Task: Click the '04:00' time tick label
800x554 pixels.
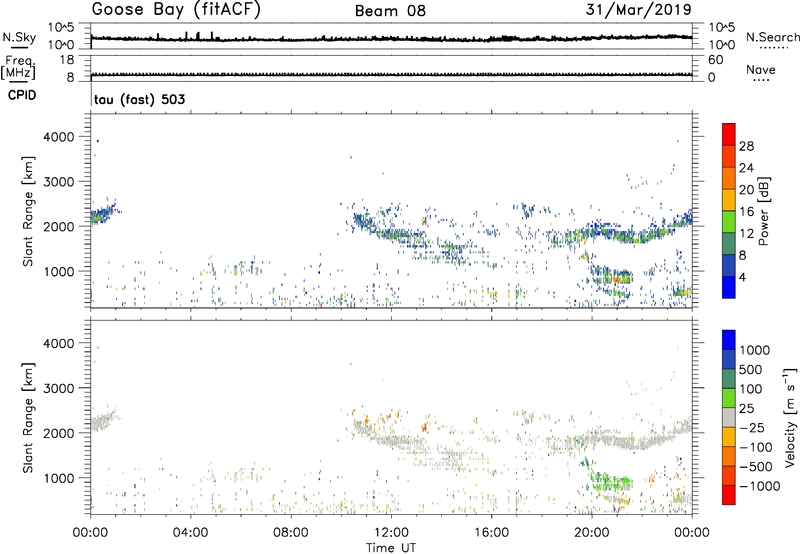Action: pyautogui.click(x=190, y=533)
